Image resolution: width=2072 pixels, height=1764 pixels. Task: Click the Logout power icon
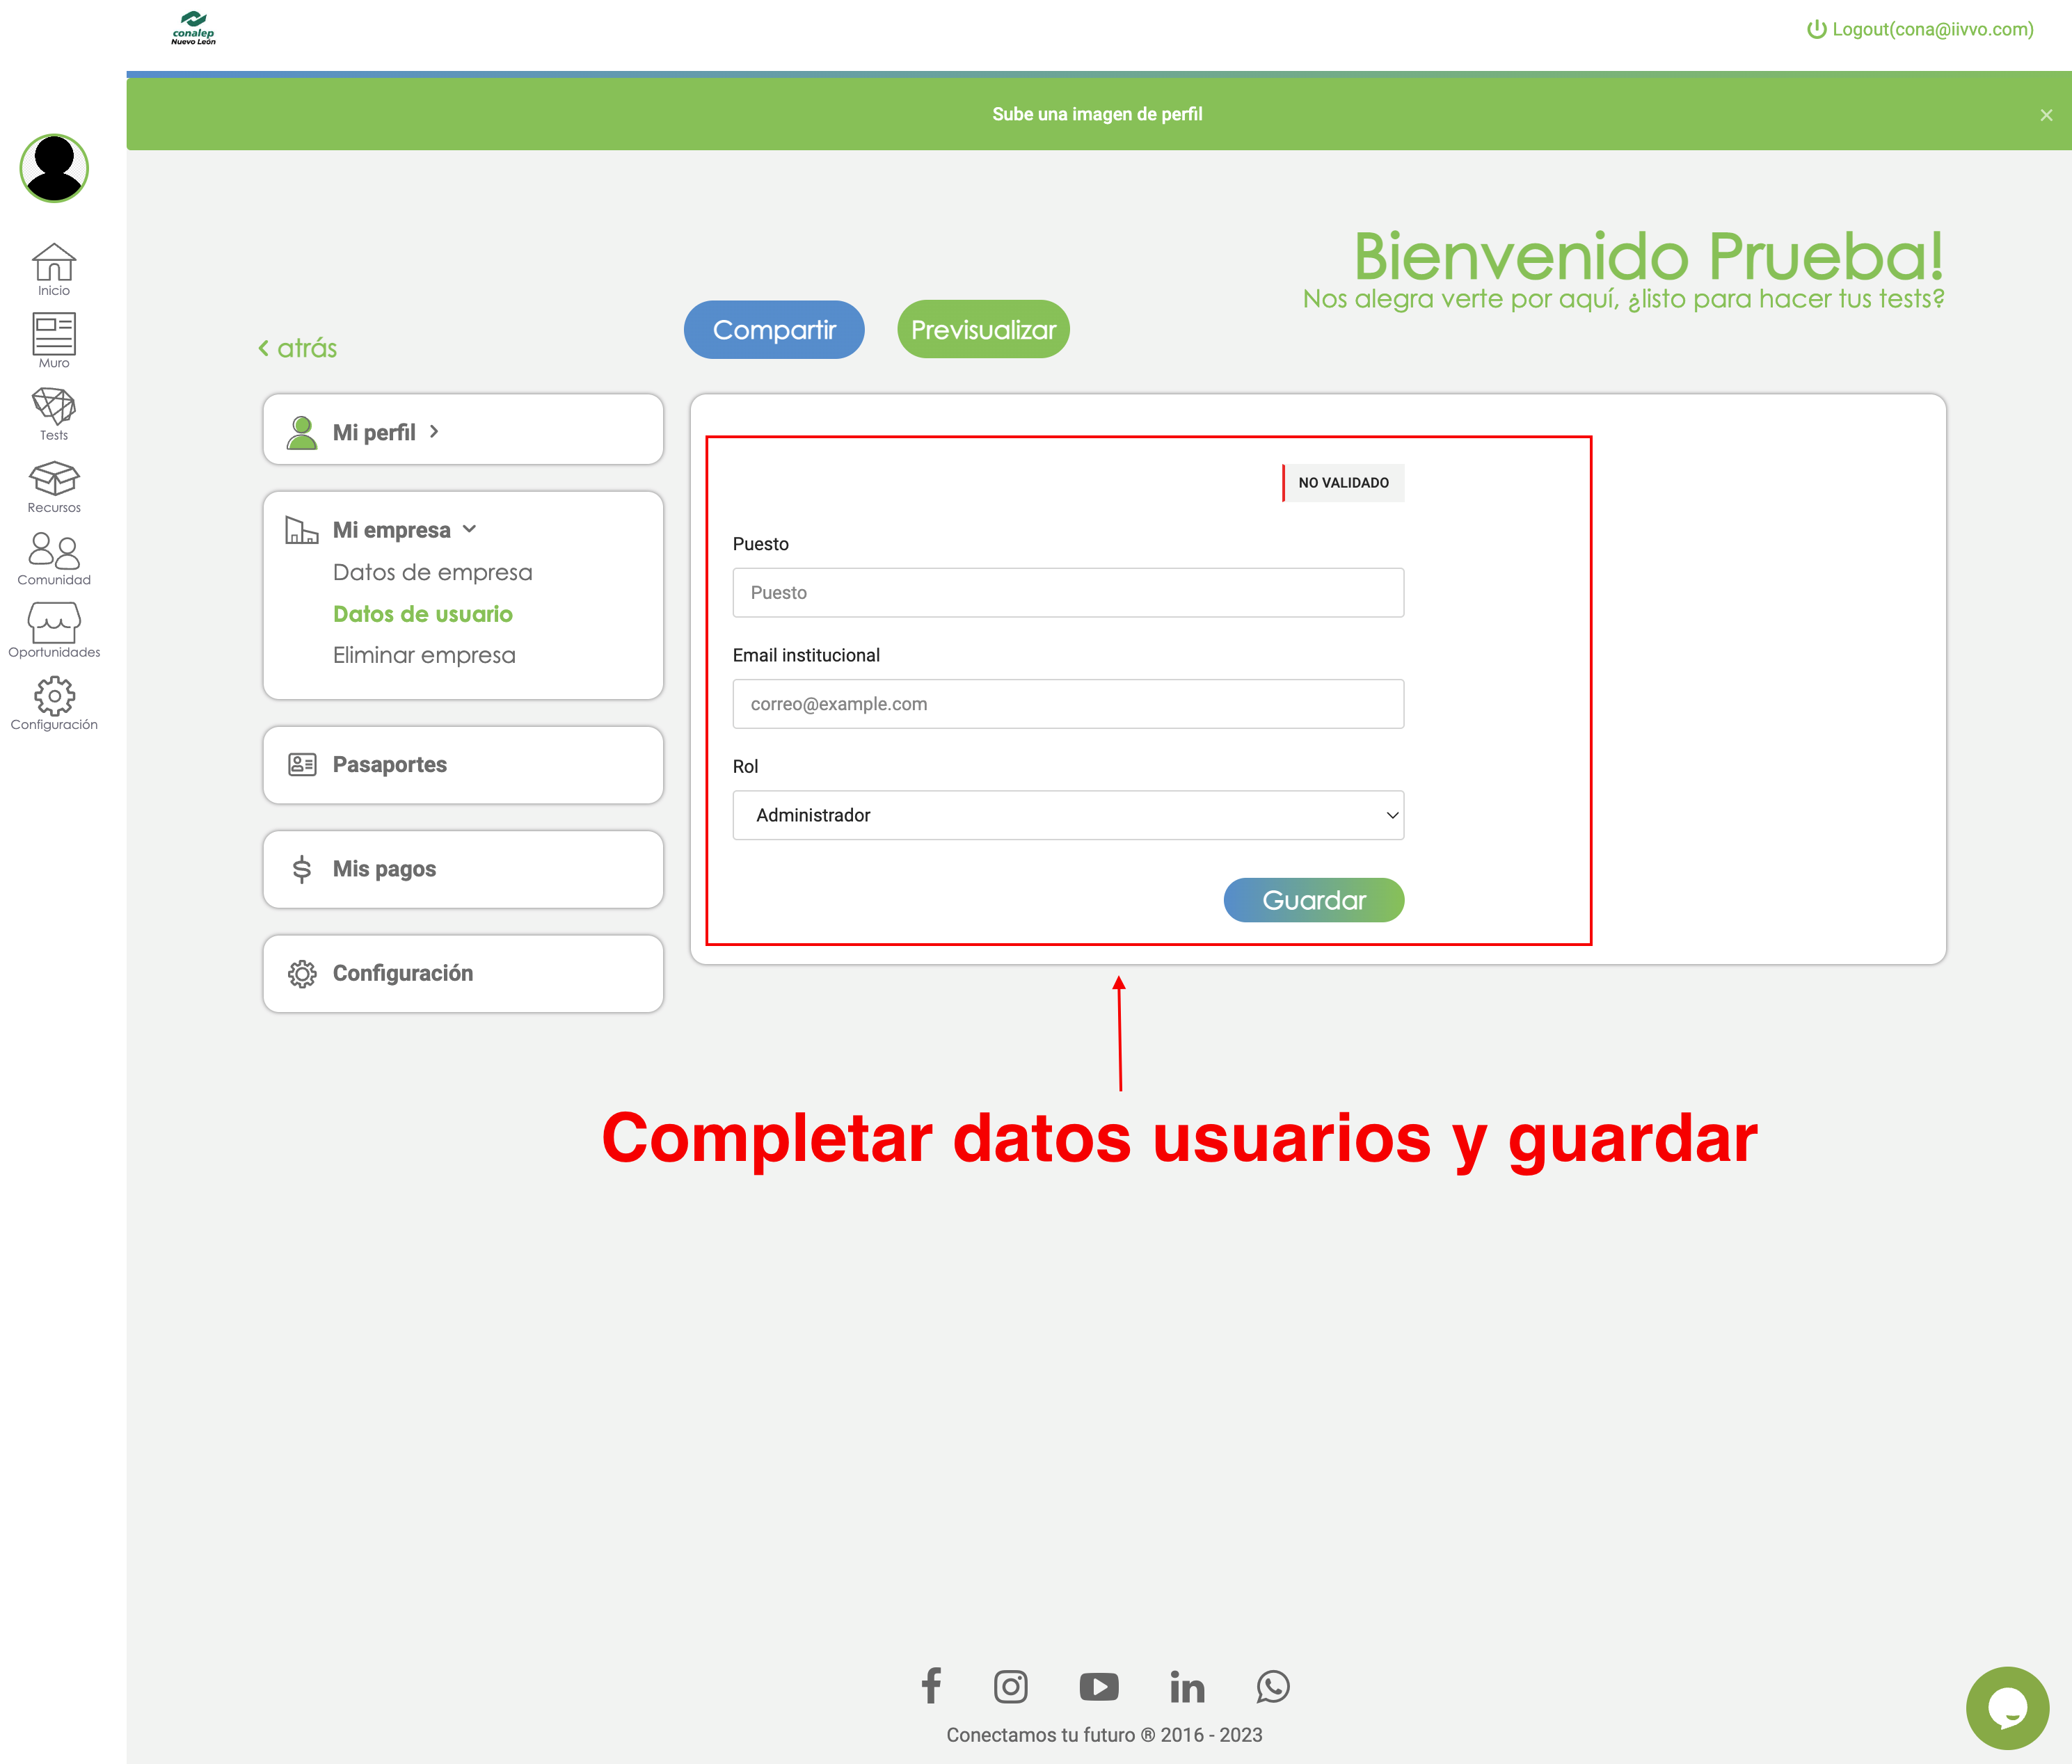point(1816,29)
